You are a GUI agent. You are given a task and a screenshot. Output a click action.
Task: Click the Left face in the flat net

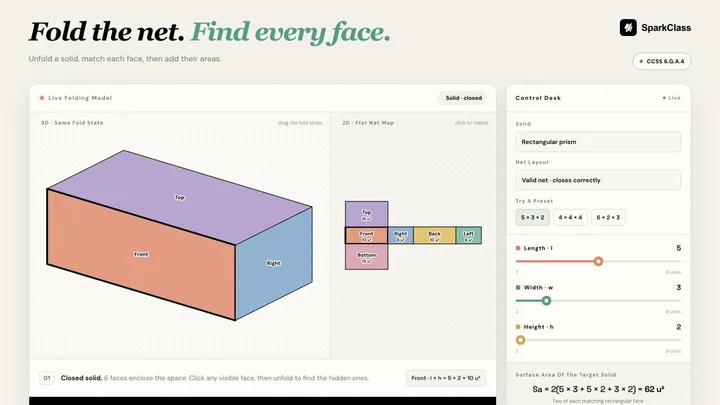(468, 236)
